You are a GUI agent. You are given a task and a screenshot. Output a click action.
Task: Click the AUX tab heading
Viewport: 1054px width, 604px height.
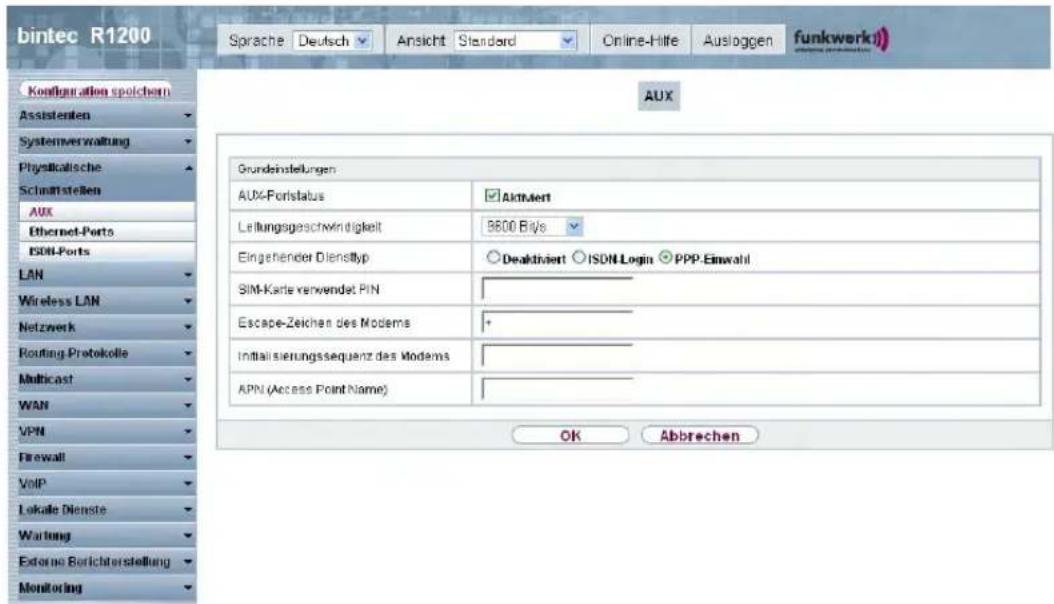659,96
